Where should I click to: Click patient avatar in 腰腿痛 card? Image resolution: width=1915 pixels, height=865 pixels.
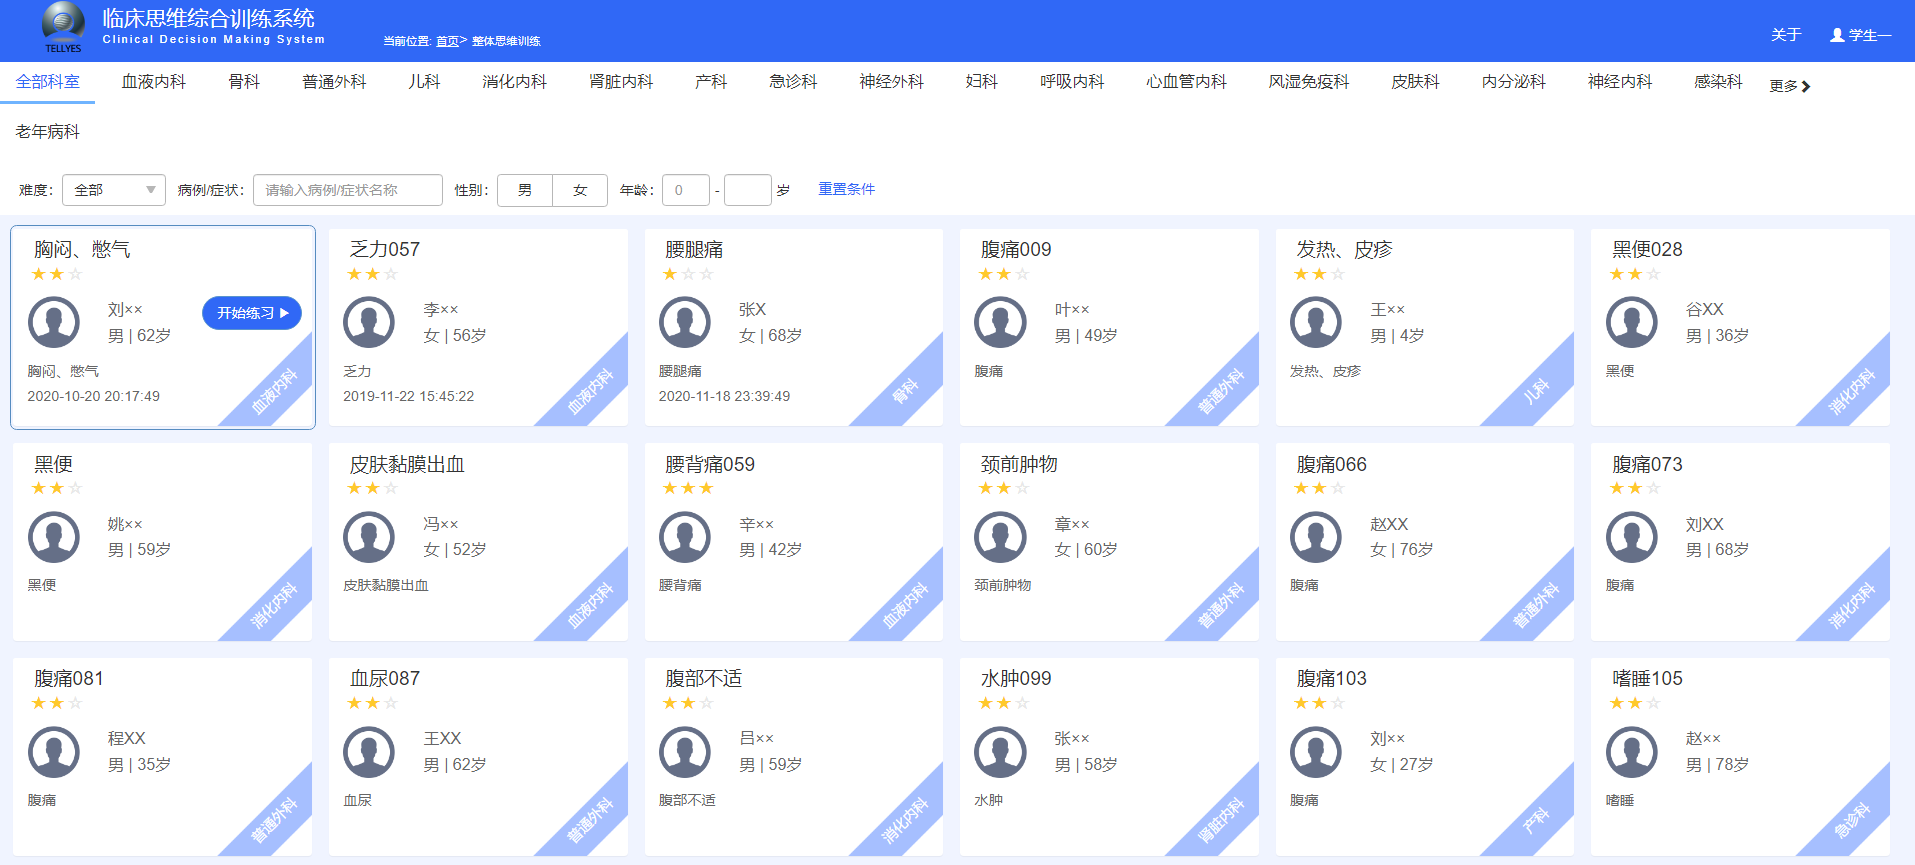click(685, 323)
